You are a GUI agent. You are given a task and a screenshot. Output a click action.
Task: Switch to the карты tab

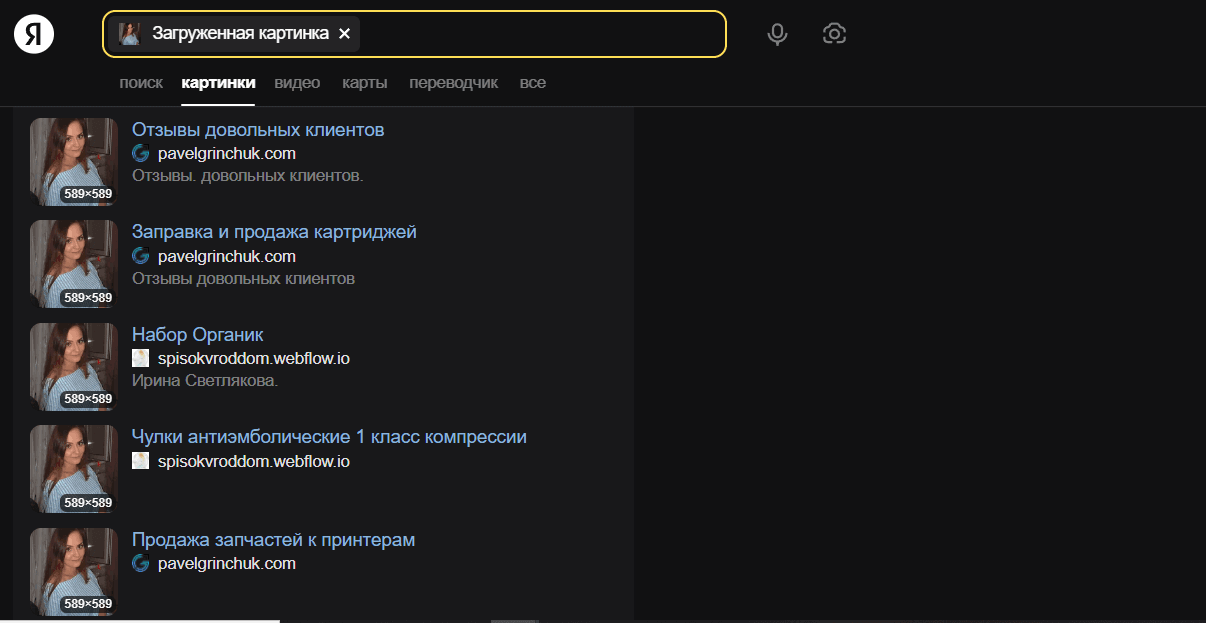[x=364, y=82]
